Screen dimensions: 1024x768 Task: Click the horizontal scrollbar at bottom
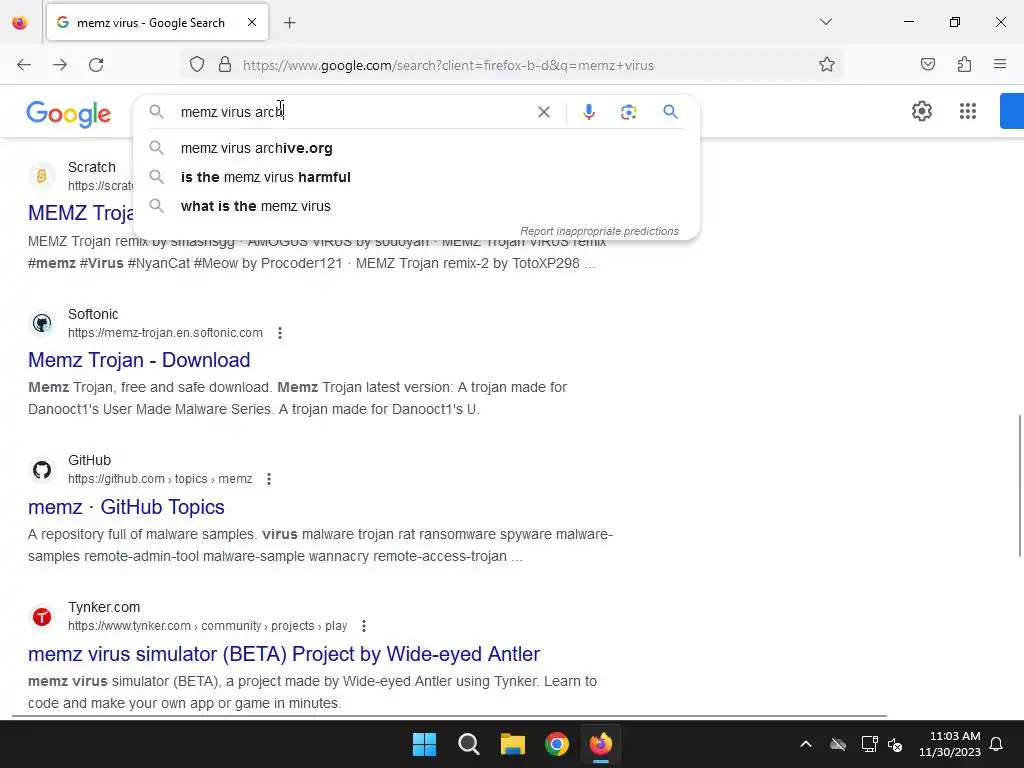449,716
